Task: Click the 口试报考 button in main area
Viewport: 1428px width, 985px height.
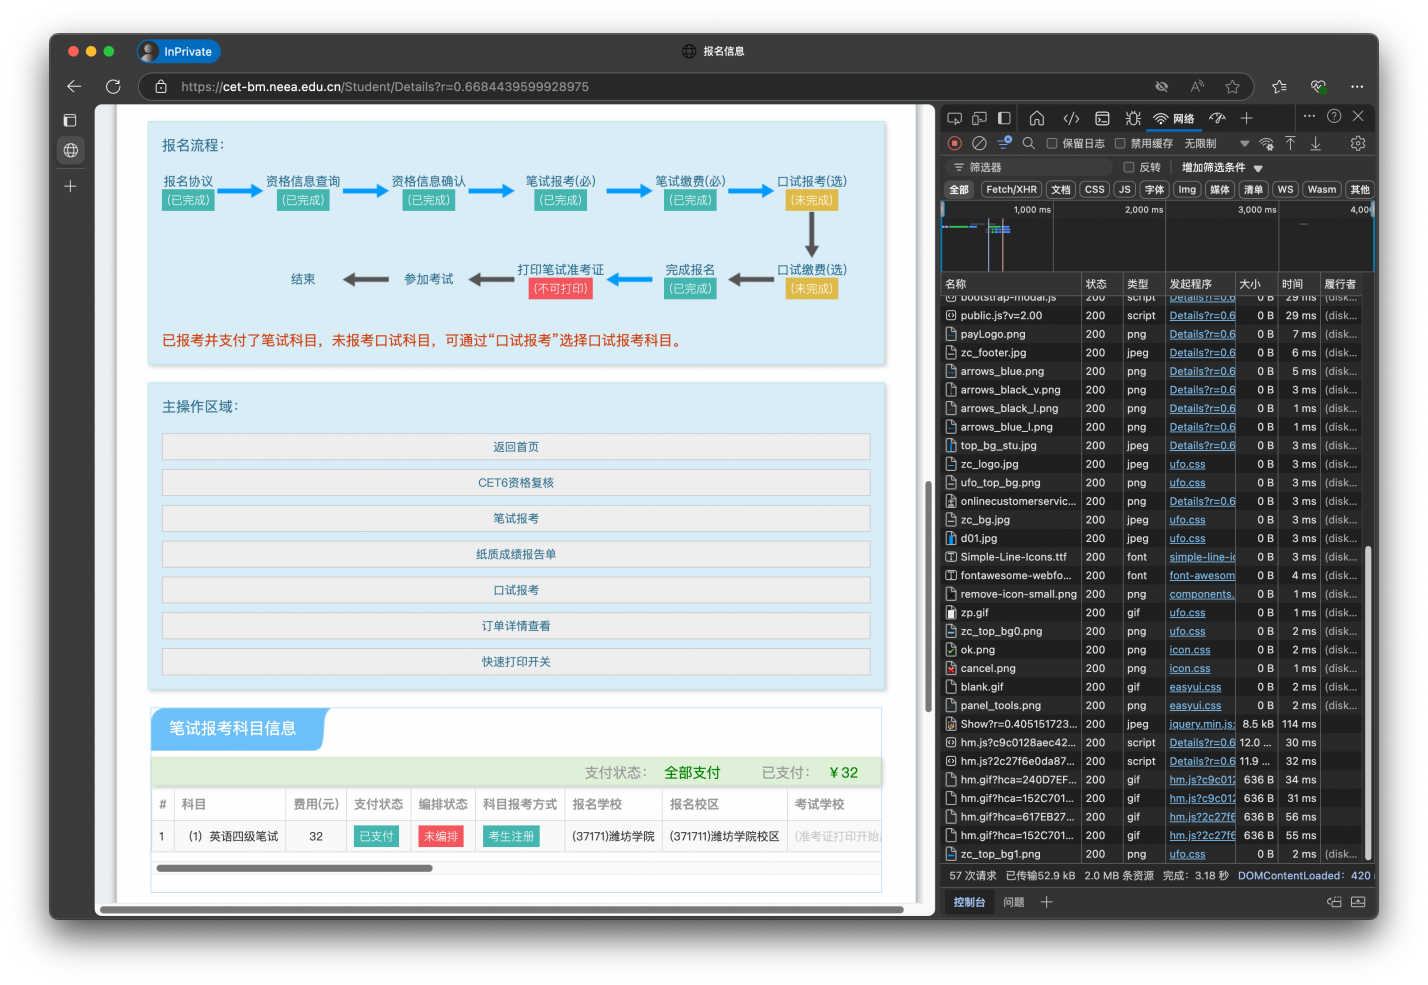Action: click(516, 590)
